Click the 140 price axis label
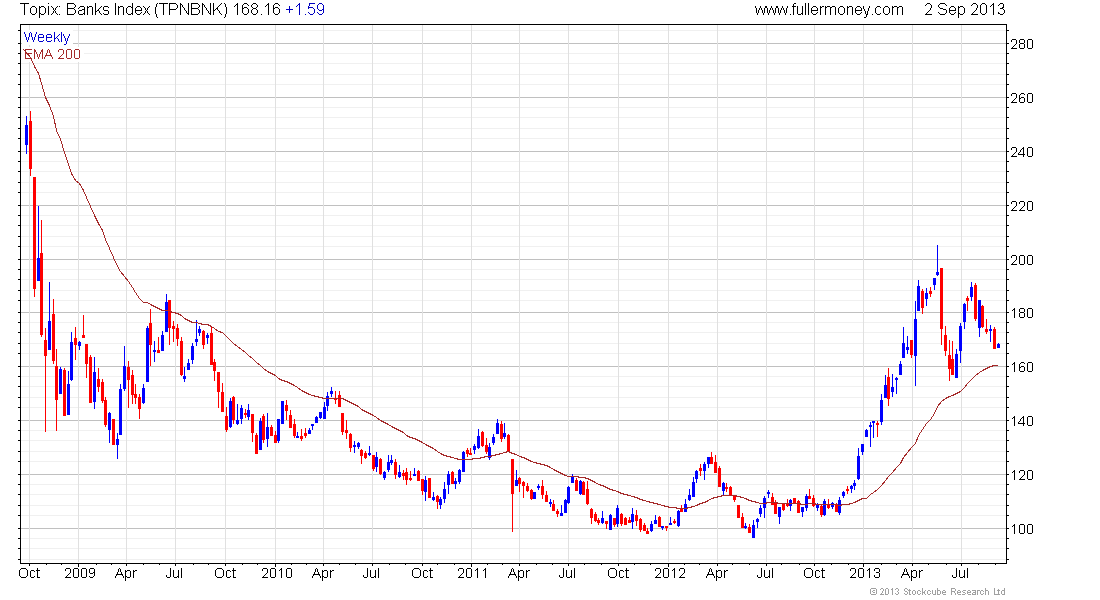This screenshot has height=600, width=1100. 1021,422
